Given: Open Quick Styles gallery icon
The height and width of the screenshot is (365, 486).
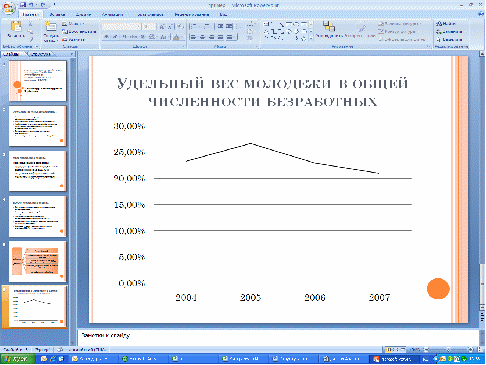Looking at the screenshot, I should coord(362,29).
